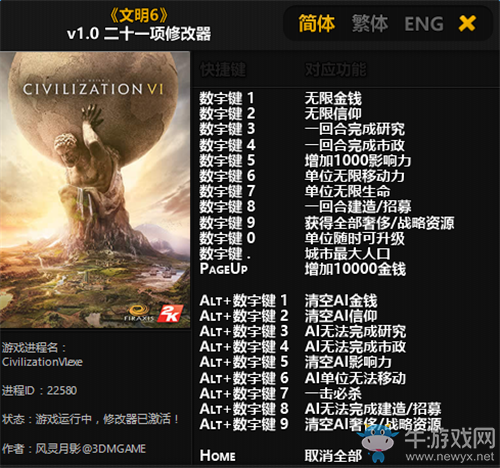Click the 《文明6》 title text
Screen dimensions: 500x468
[x=139, y=15]
